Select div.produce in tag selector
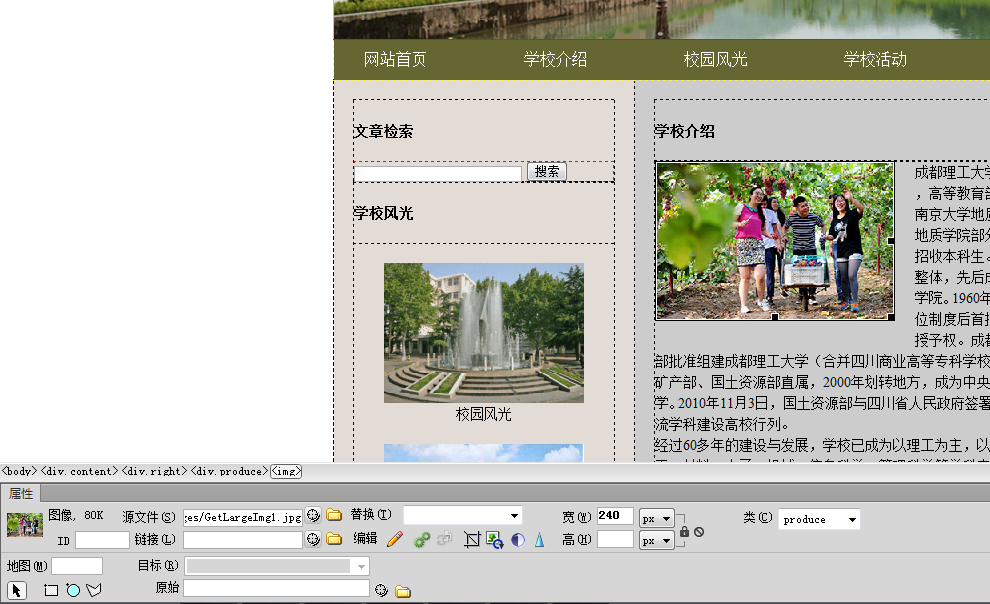Screen dimensions: 990x604 tap(229, 471)
